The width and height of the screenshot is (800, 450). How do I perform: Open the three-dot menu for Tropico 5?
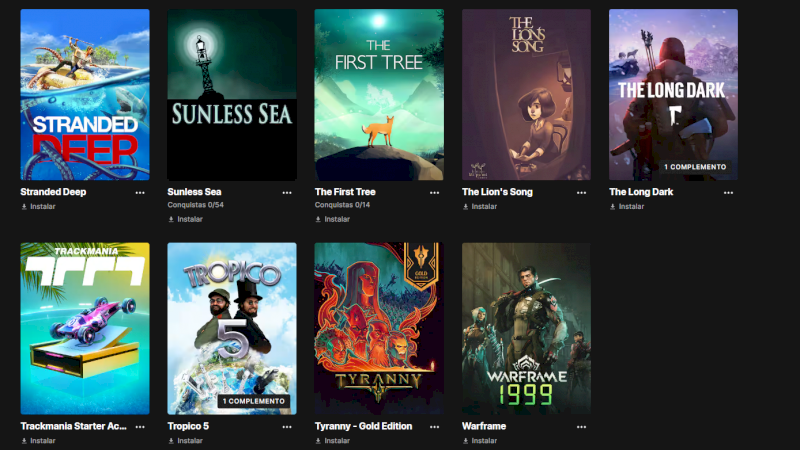tap(287, 427)
